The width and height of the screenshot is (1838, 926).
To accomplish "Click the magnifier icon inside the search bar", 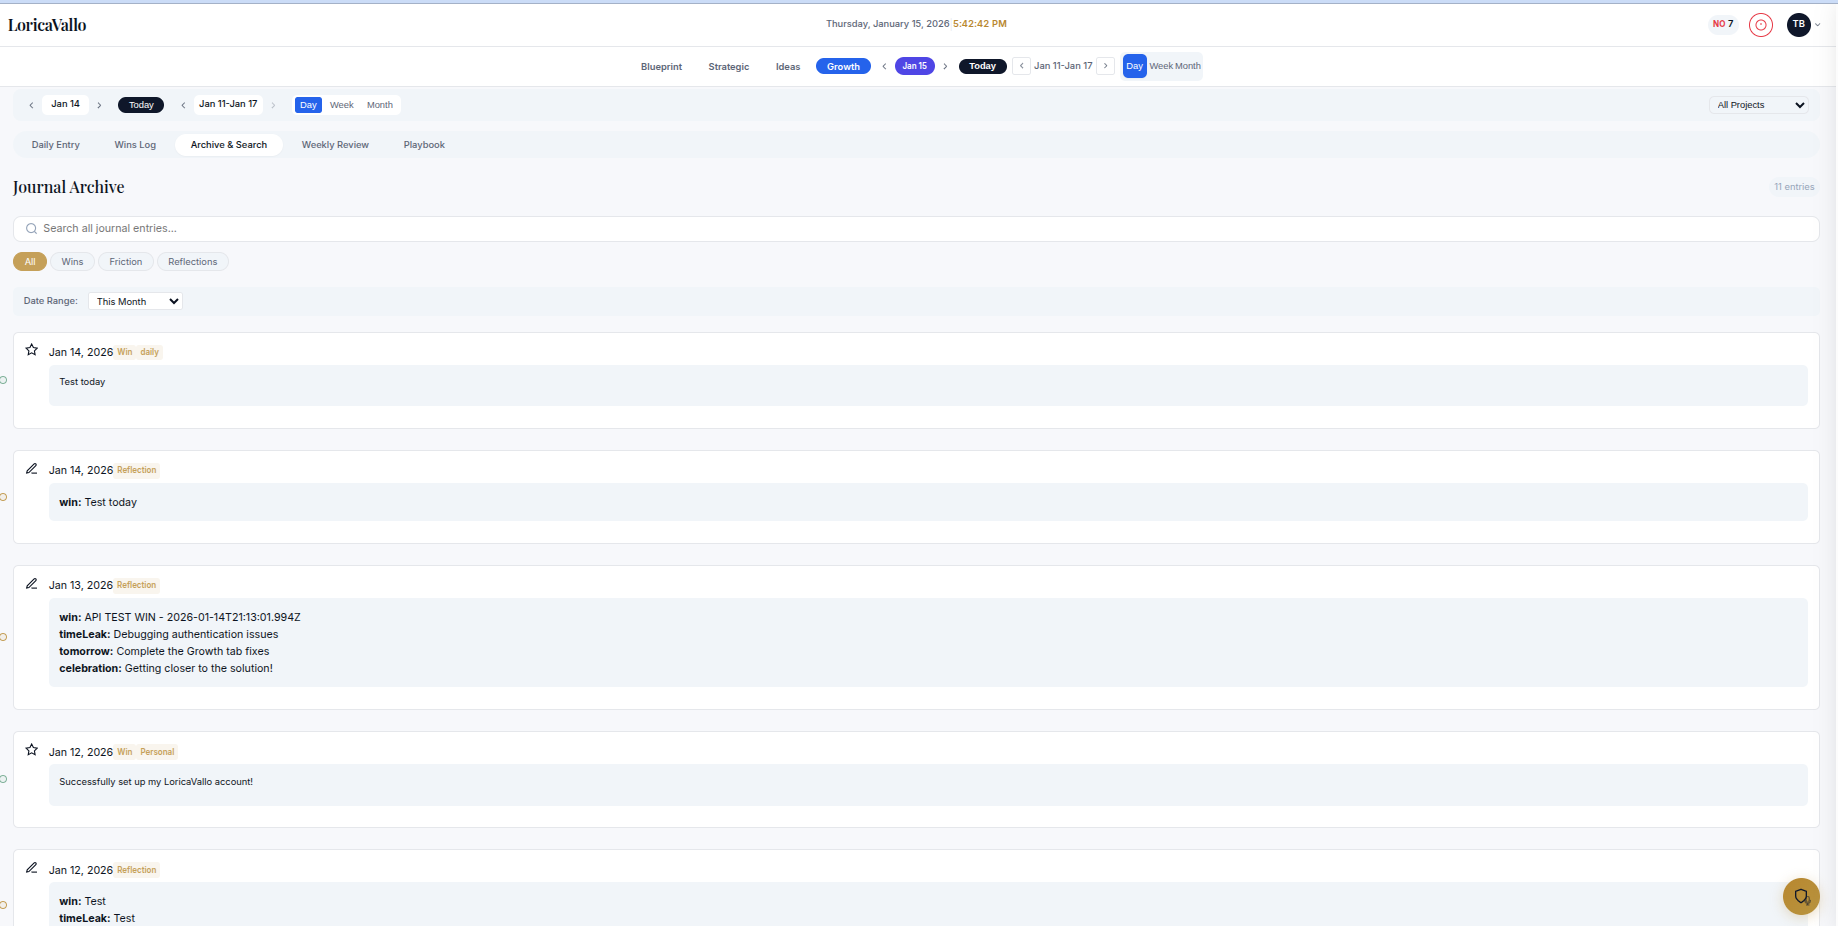I will tap(30, 228).
